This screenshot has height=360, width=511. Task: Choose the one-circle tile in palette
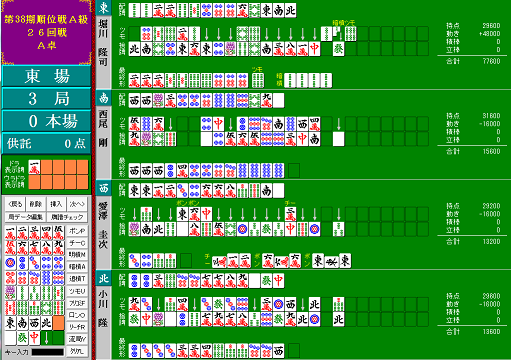pos(10,263)
